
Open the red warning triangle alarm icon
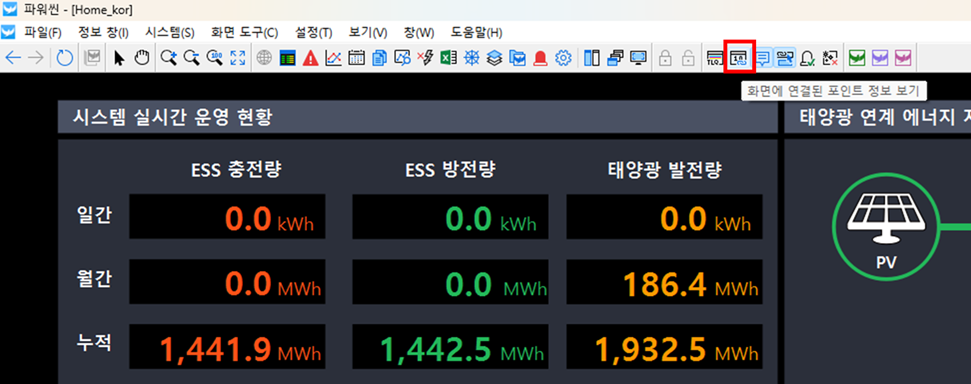[310, 58]
